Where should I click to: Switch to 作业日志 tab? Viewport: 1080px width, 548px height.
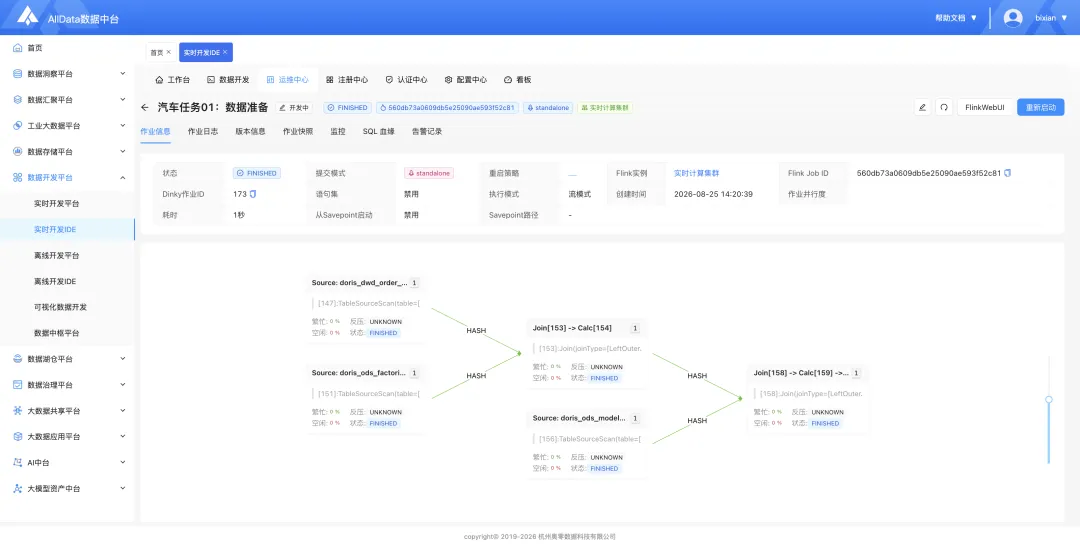pos(203,131)
